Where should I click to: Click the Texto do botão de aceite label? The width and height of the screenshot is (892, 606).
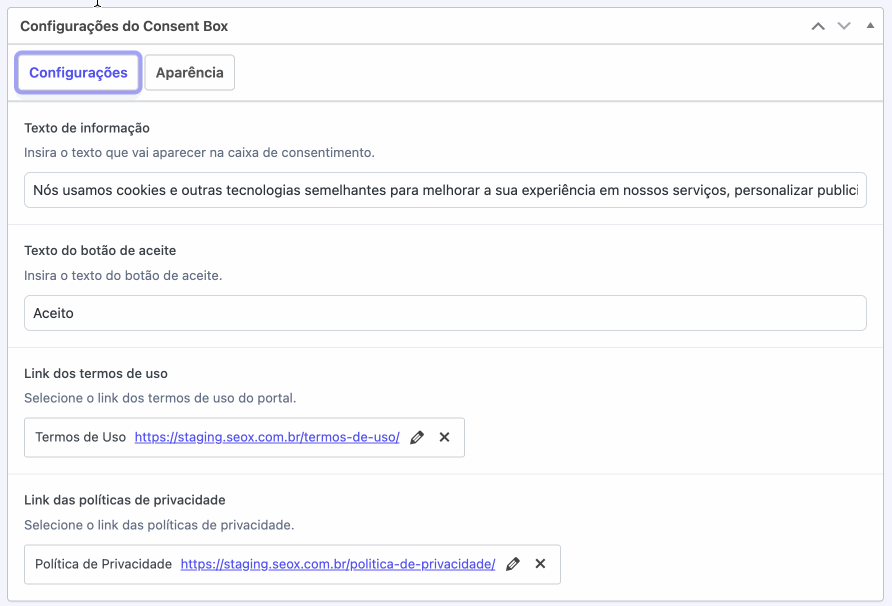(100, 250)
